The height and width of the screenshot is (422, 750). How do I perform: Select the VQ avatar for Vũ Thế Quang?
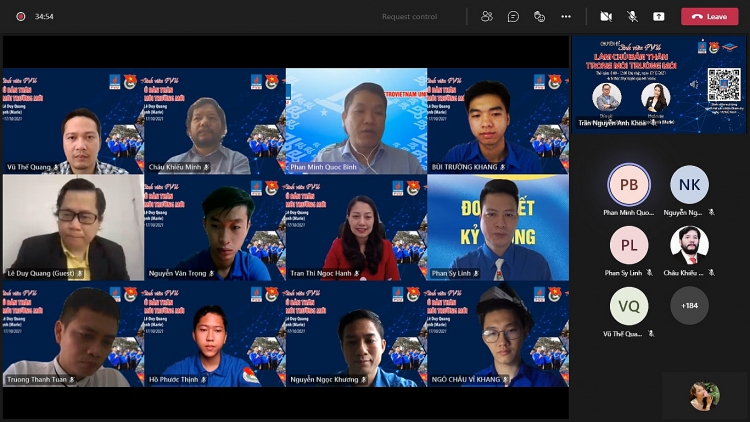click(x=629, y=305)
